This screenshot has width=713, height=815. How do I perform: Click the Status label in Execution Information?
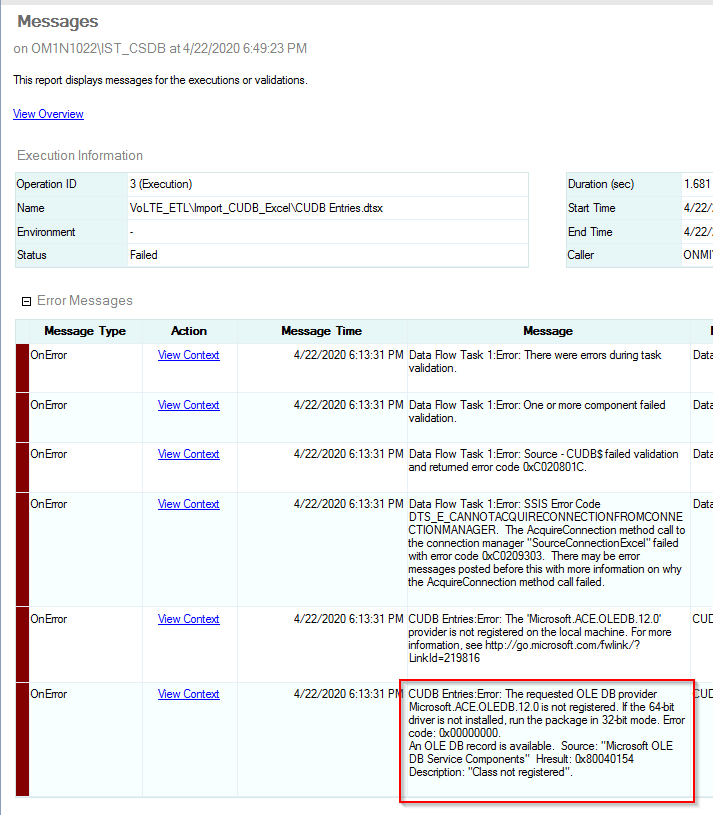point(32,255)
